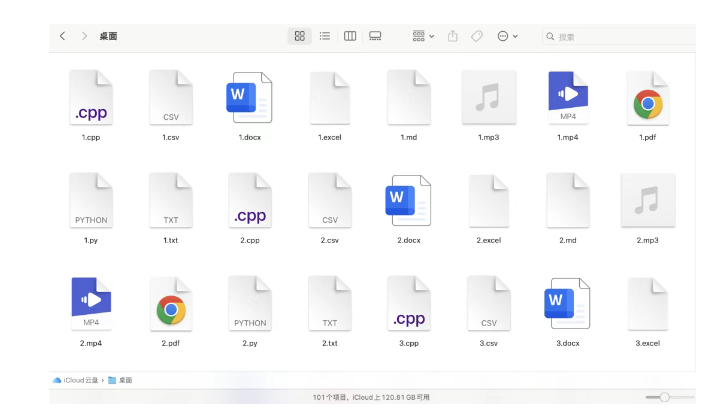The width and height of the screenshot is (720, 419).
Task: Select the 1.cpp file icon
Action: point(91,97)
